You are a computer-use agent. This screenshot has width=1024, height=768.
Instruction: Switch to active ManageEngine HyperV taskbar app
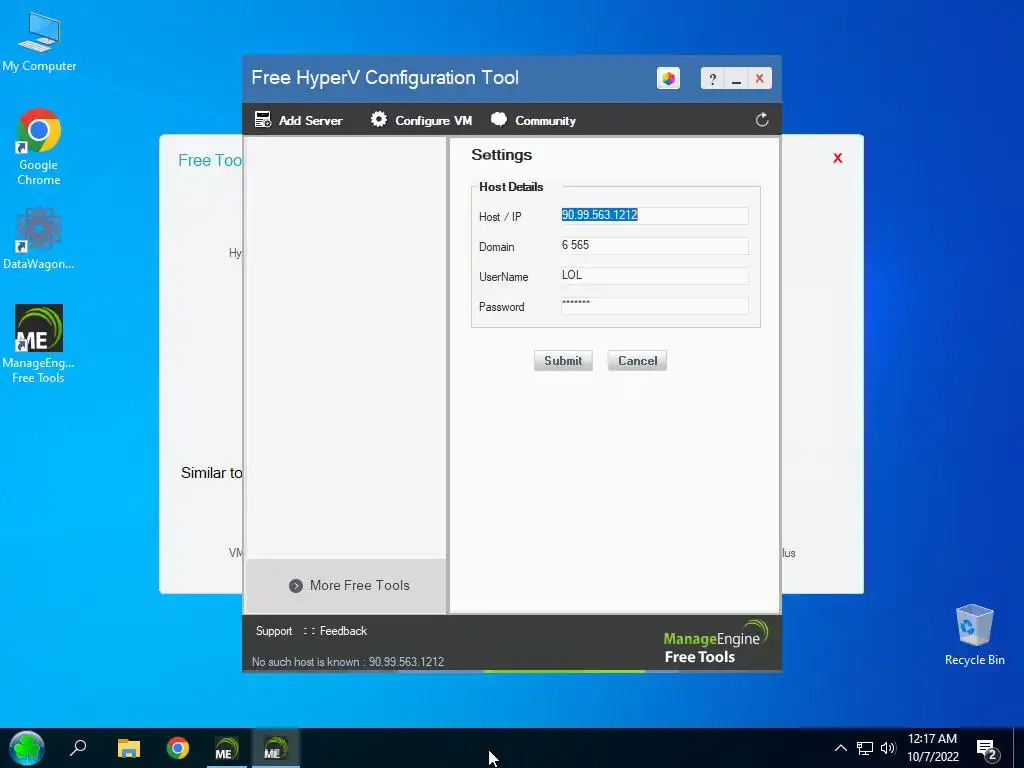click(275, 748)
